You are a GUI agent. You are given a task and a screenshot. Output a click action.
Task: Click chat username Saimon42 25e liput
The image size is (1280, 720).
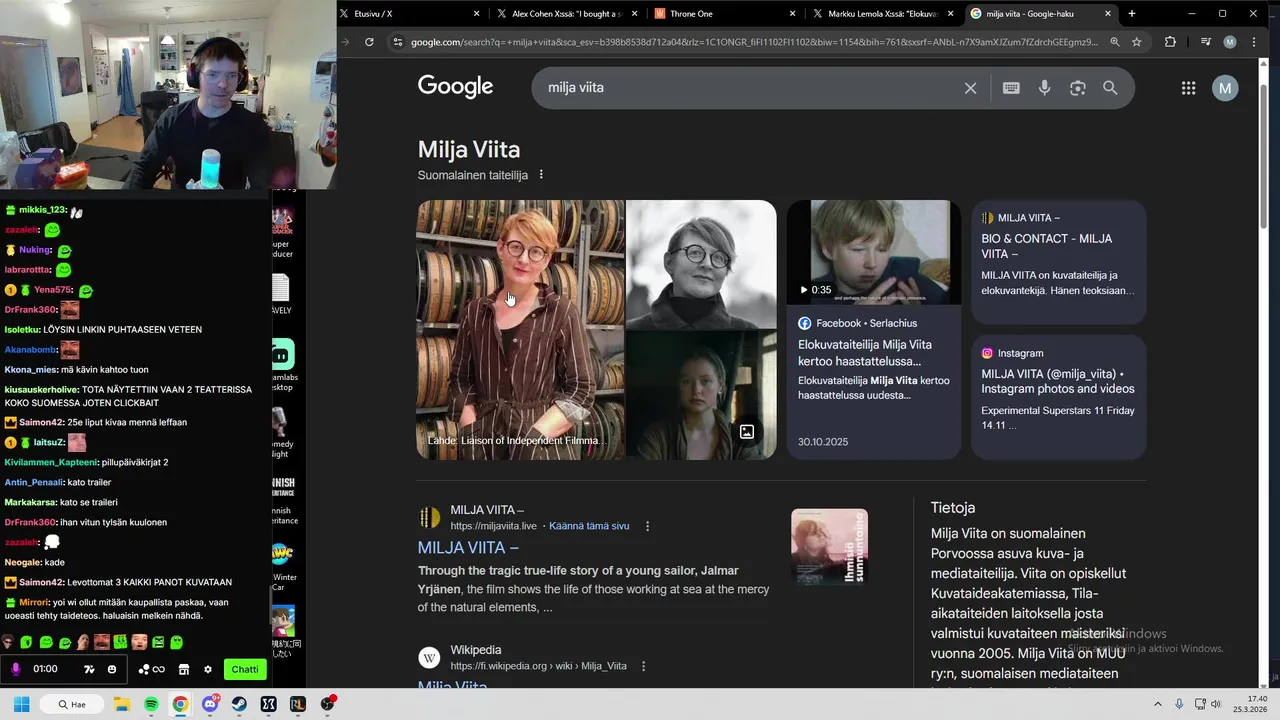42,422
